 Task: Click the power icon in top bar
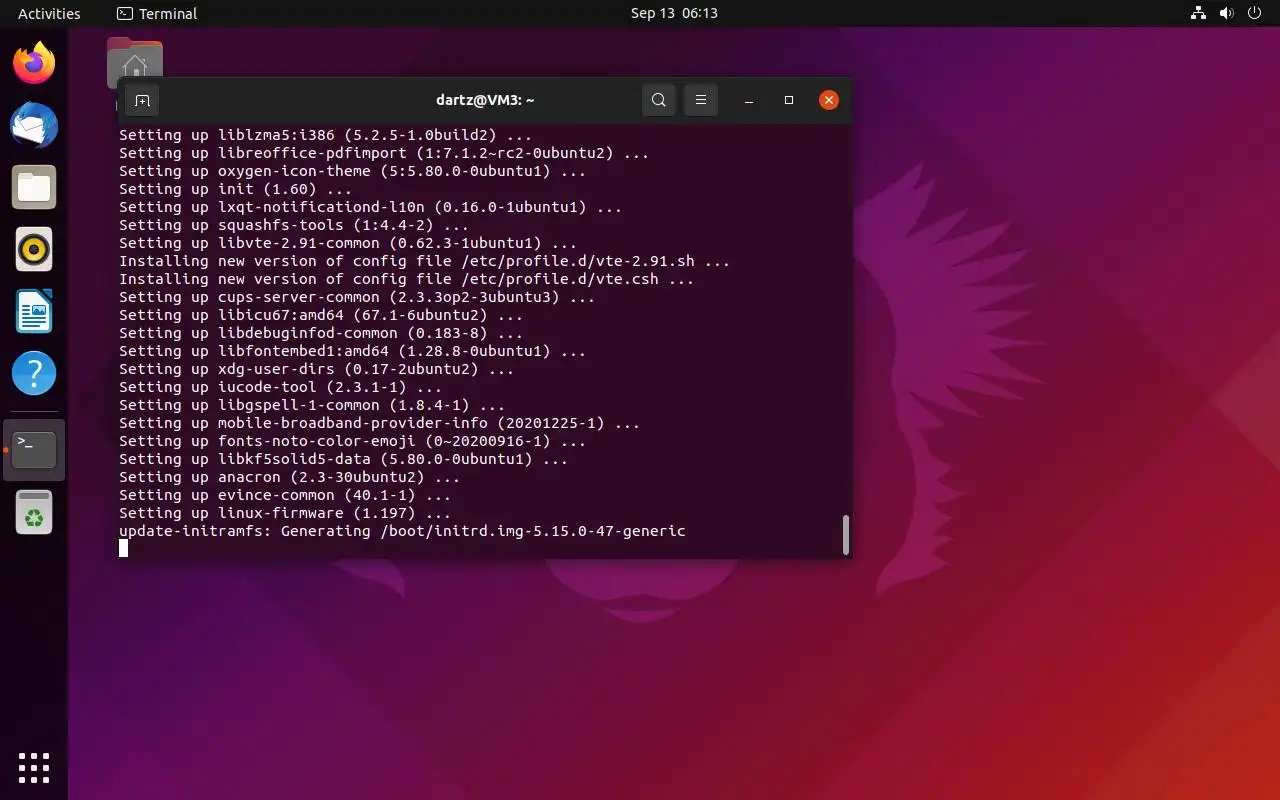click(x=1254, y=14)
